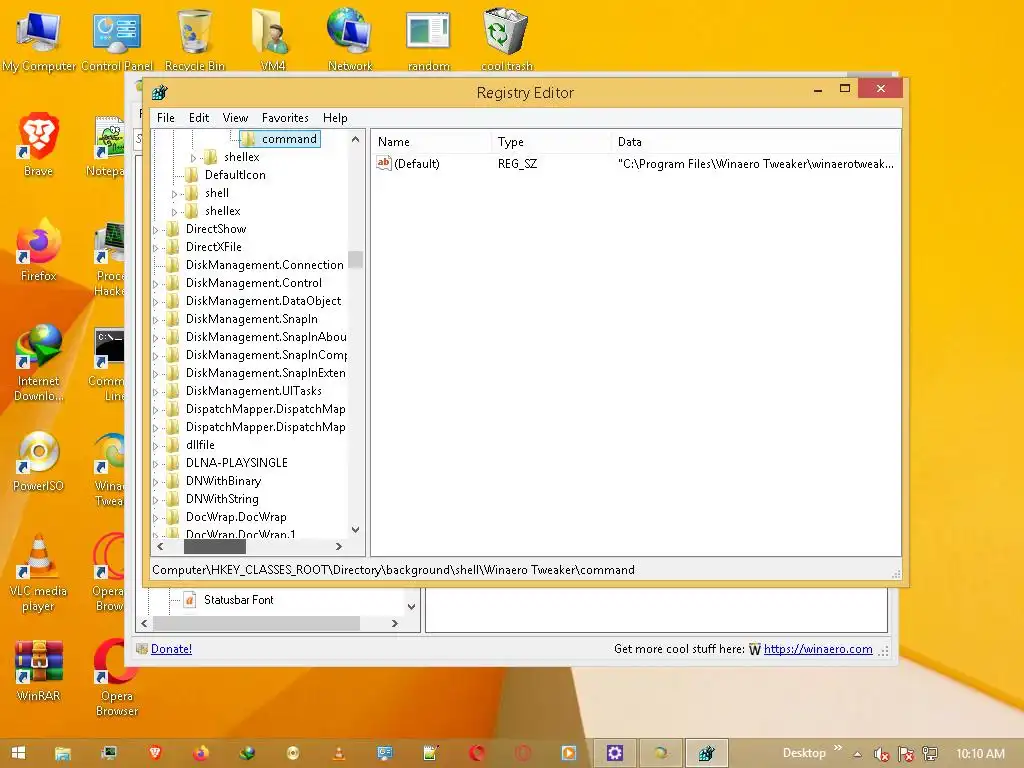This screenshot has width=1024, height=768.
Task: Open the random desktop icon
Action: point(428,40)
